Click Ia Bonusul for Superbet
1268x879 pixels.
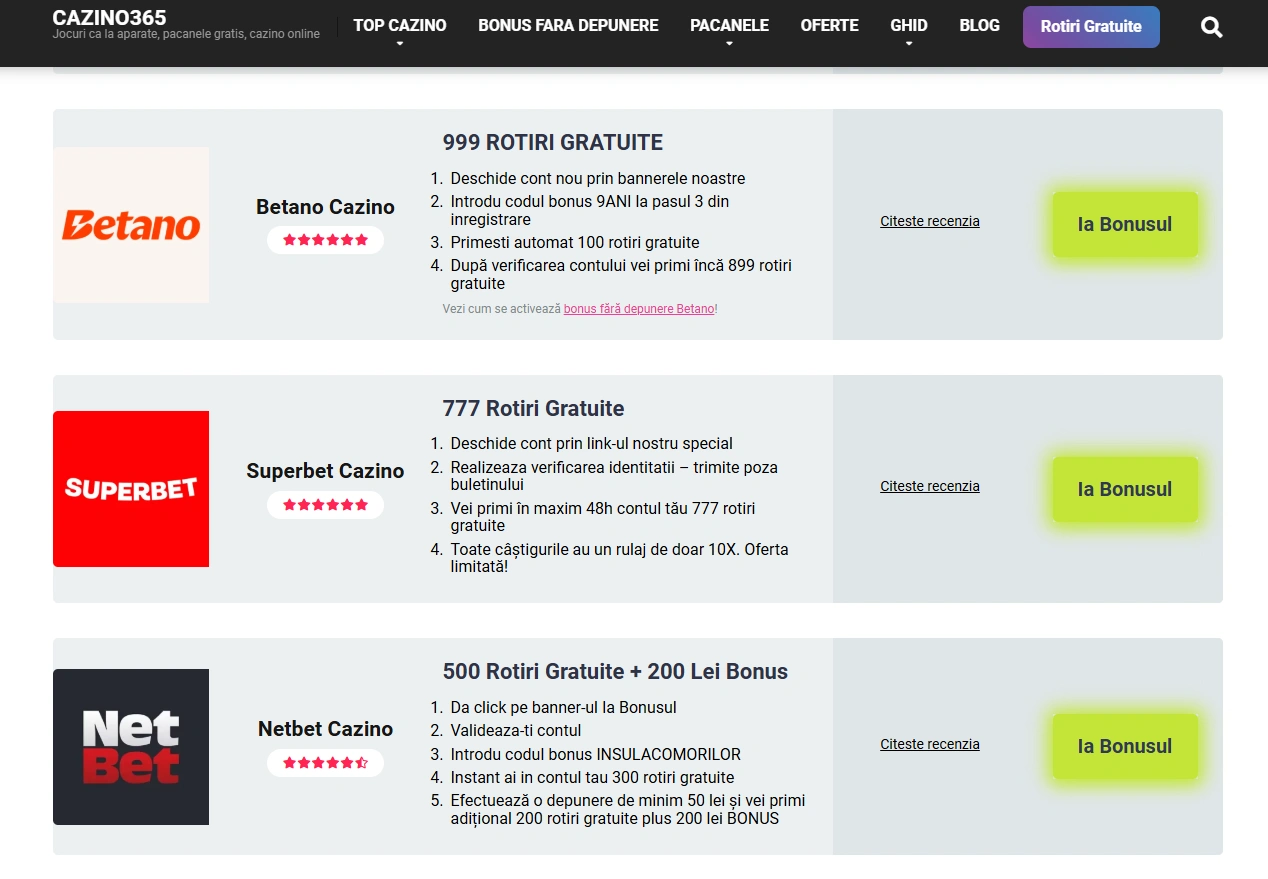1125,489
